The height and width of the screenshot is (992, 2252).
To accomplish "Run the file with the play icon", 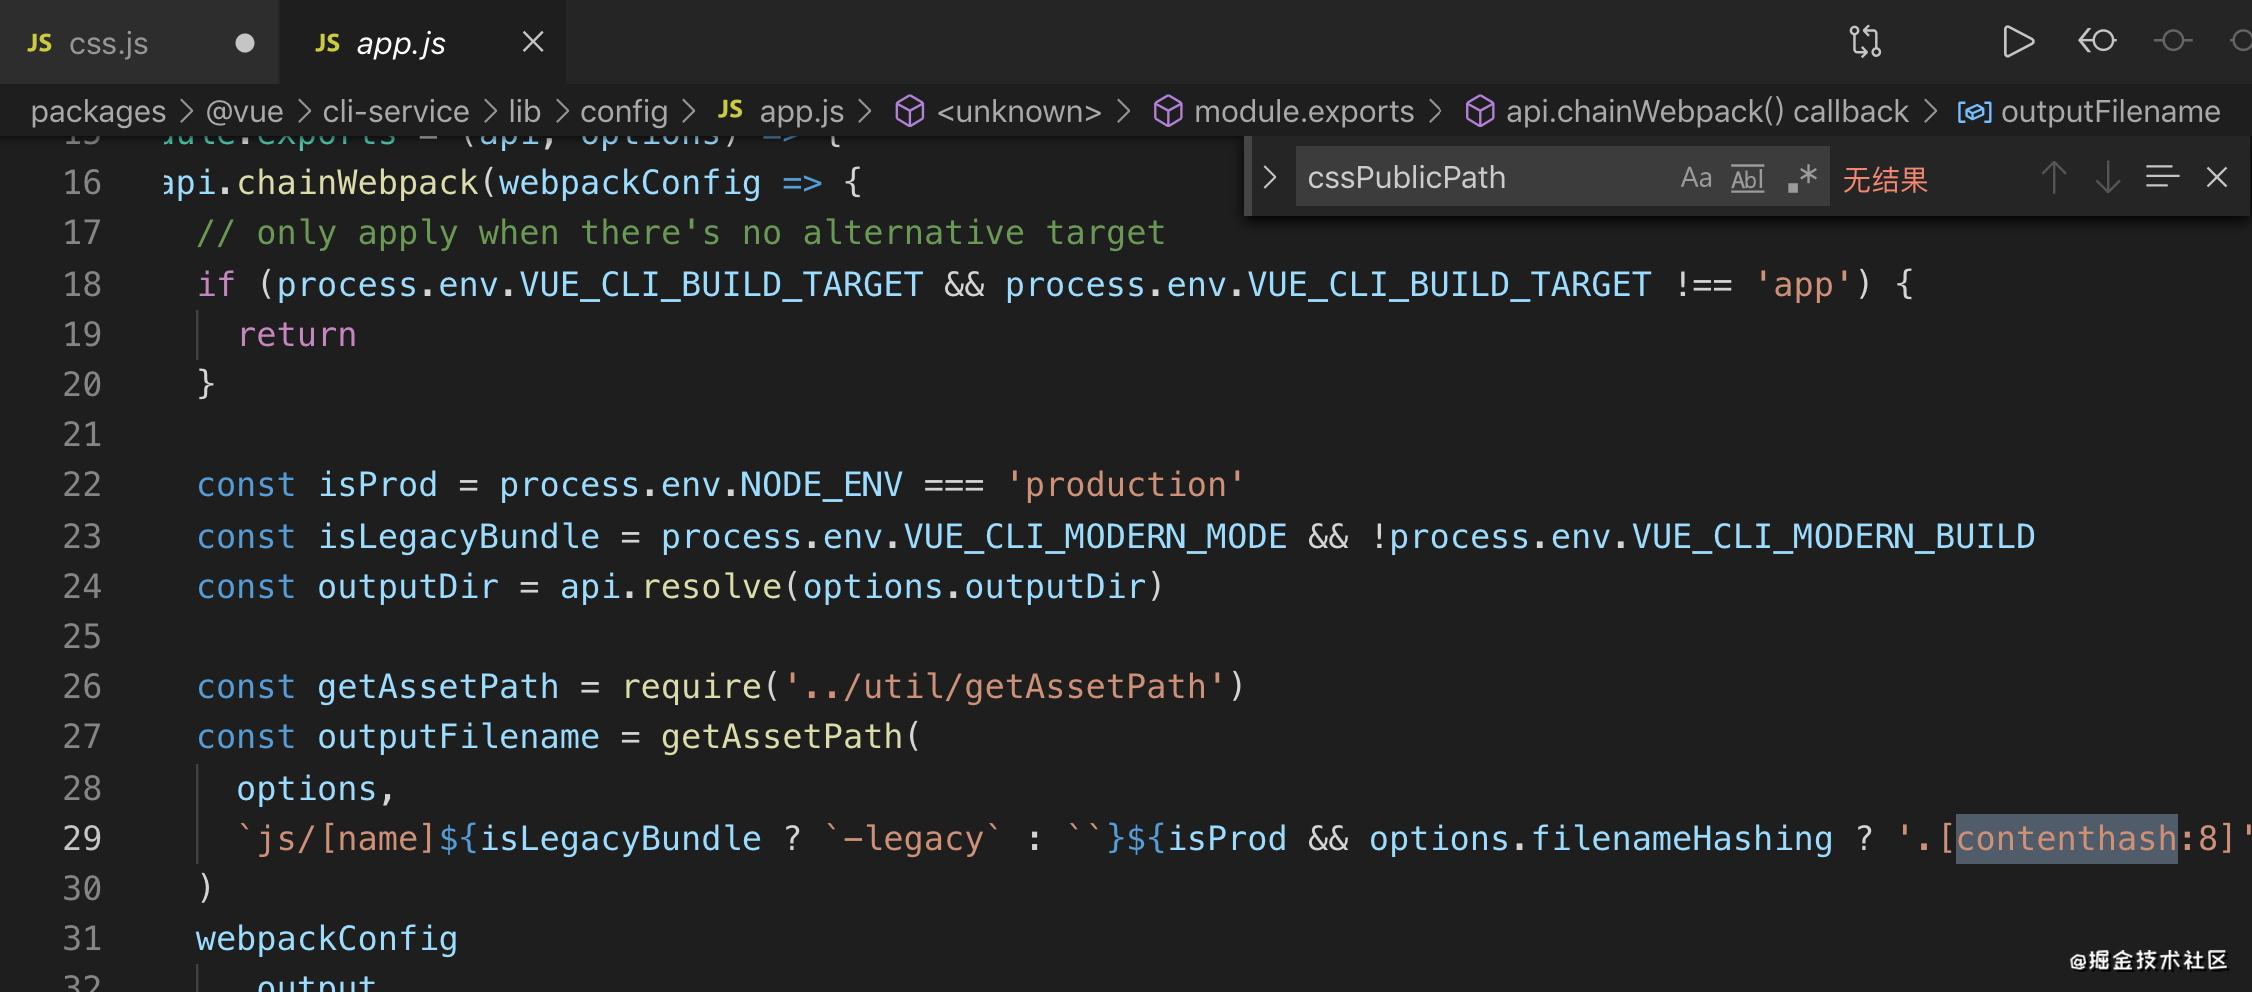I will click(2018, 42).
